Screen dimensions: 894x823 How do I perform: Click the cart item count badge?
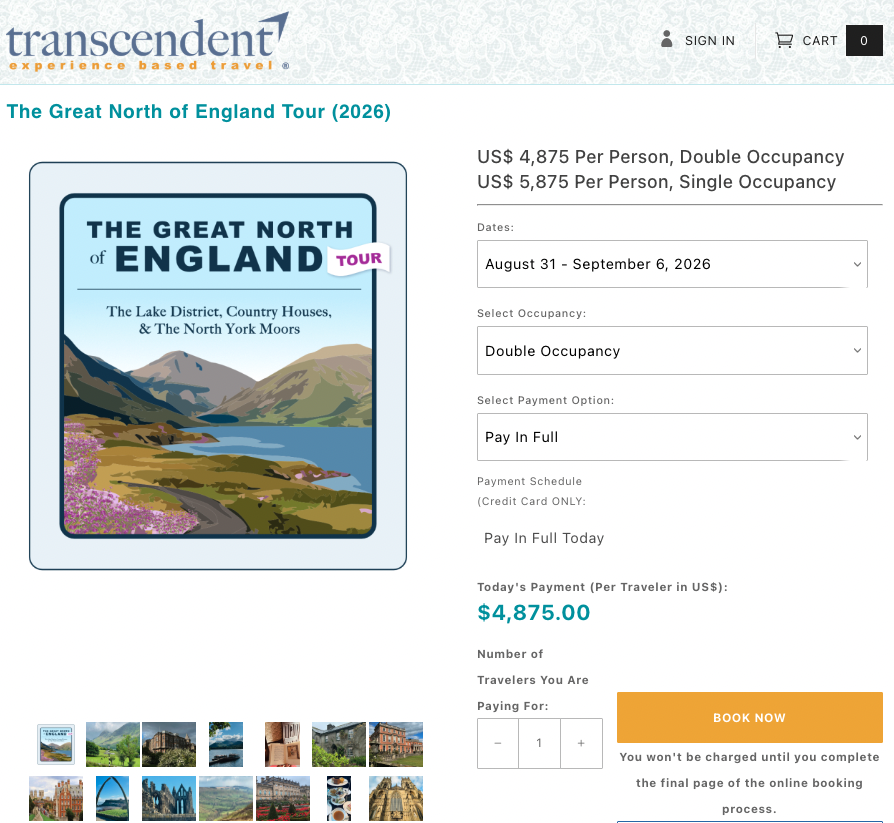[864, 40]
